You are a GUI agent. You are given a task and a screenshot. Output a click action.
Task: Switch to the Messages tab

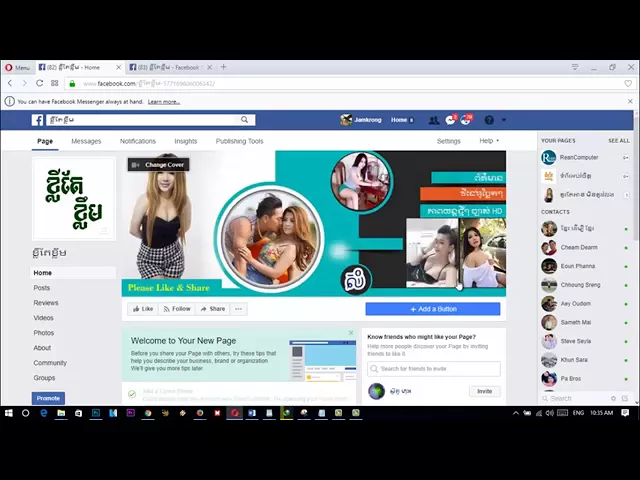point(86,141)
